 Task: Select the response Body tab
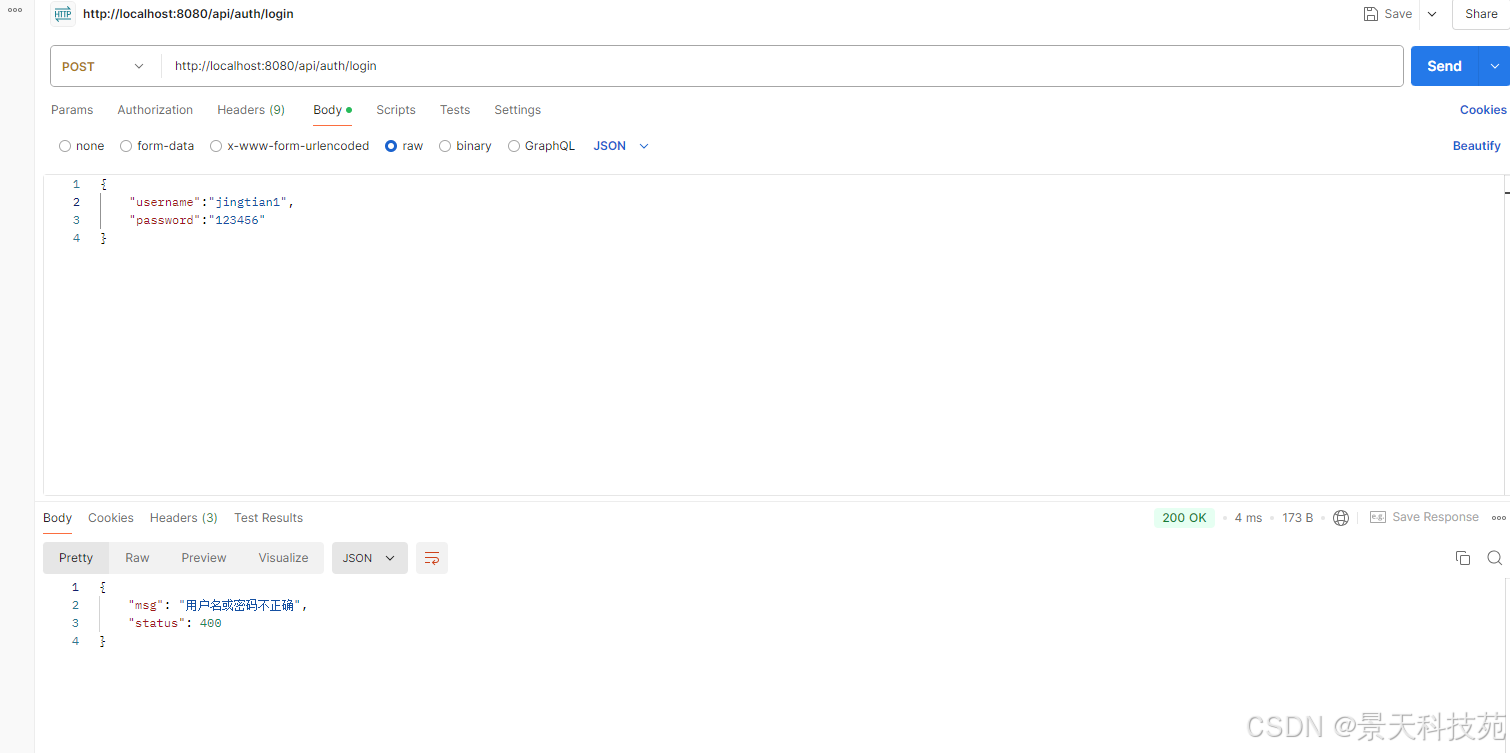point(57,518)
